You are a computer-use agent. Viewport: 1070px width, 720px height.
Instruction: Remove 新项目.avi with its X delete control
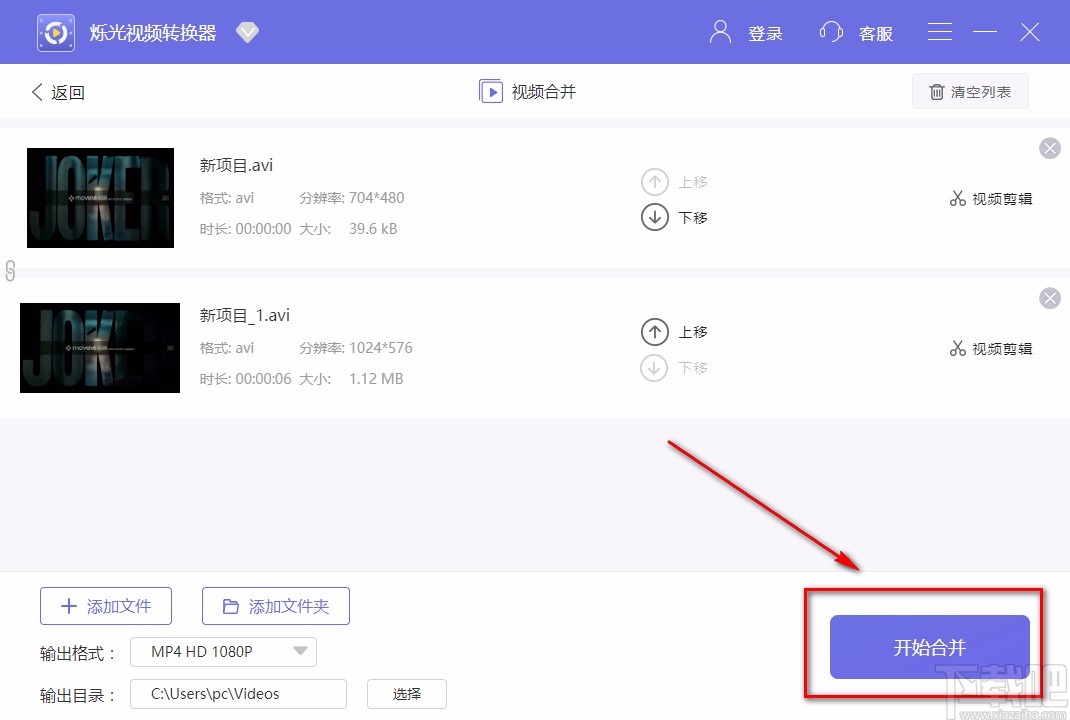coord(1049,148)
